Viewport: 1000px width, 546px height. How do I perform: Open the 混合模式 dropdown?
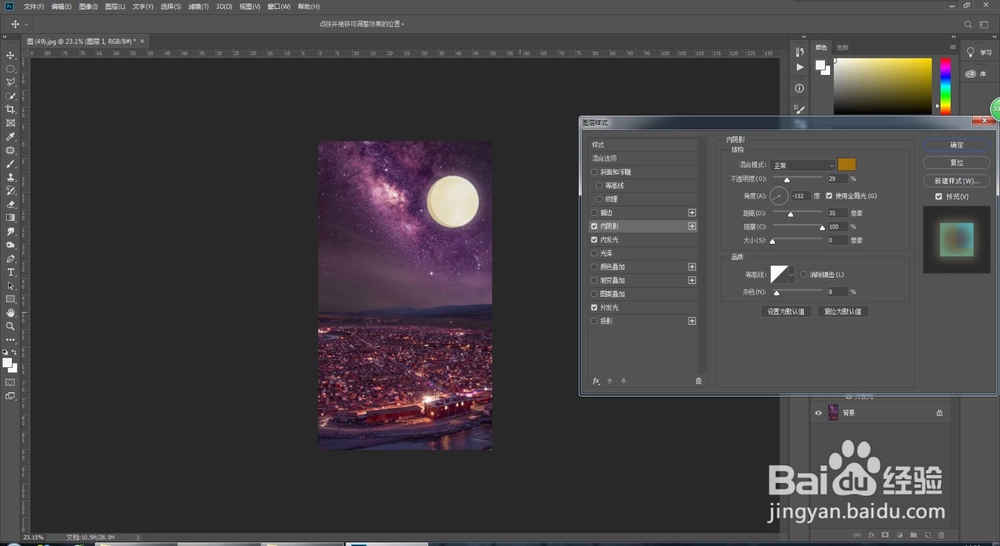pos(802,165)
